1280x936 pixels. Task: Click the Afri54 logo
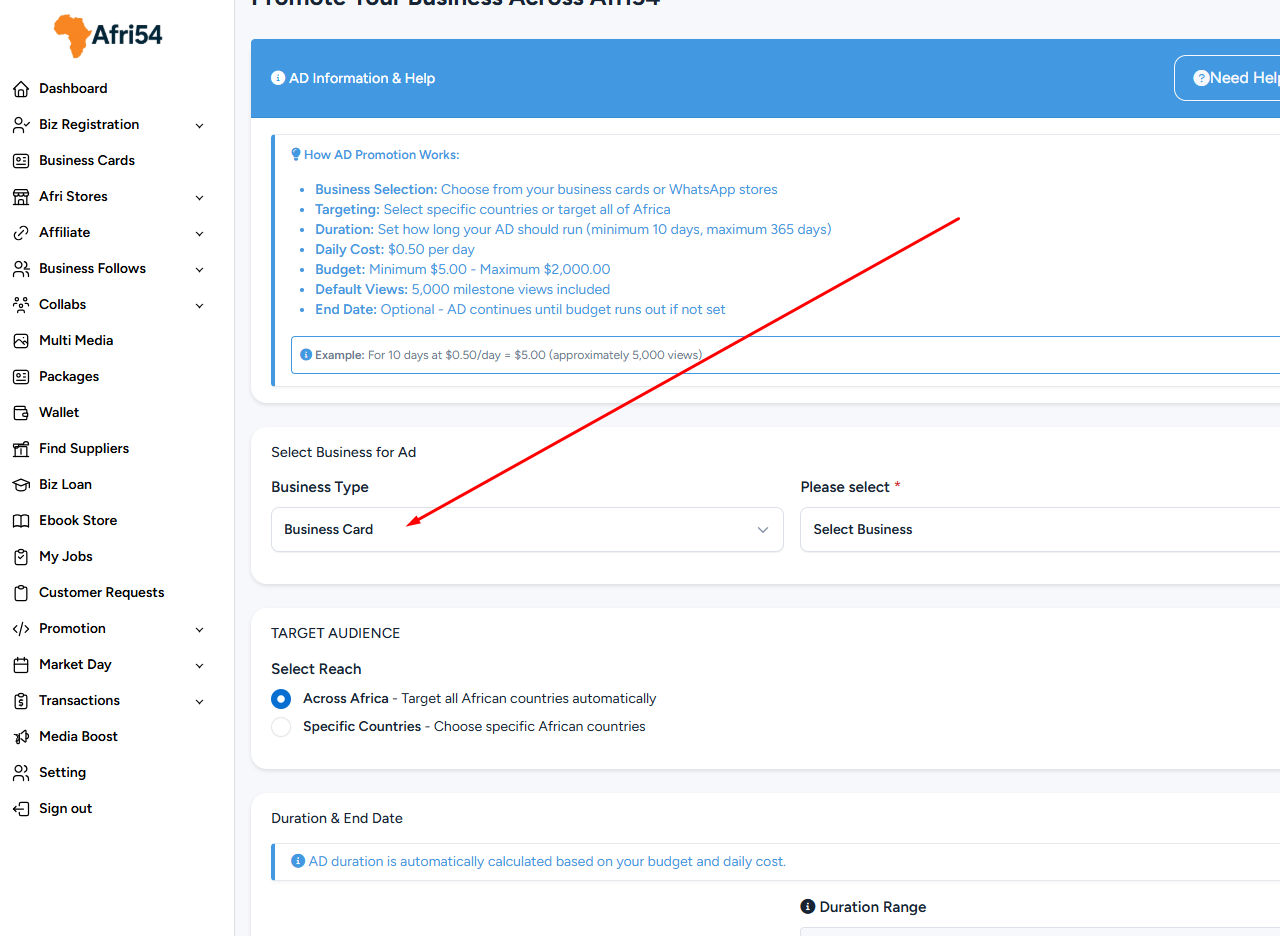[108, 36]
